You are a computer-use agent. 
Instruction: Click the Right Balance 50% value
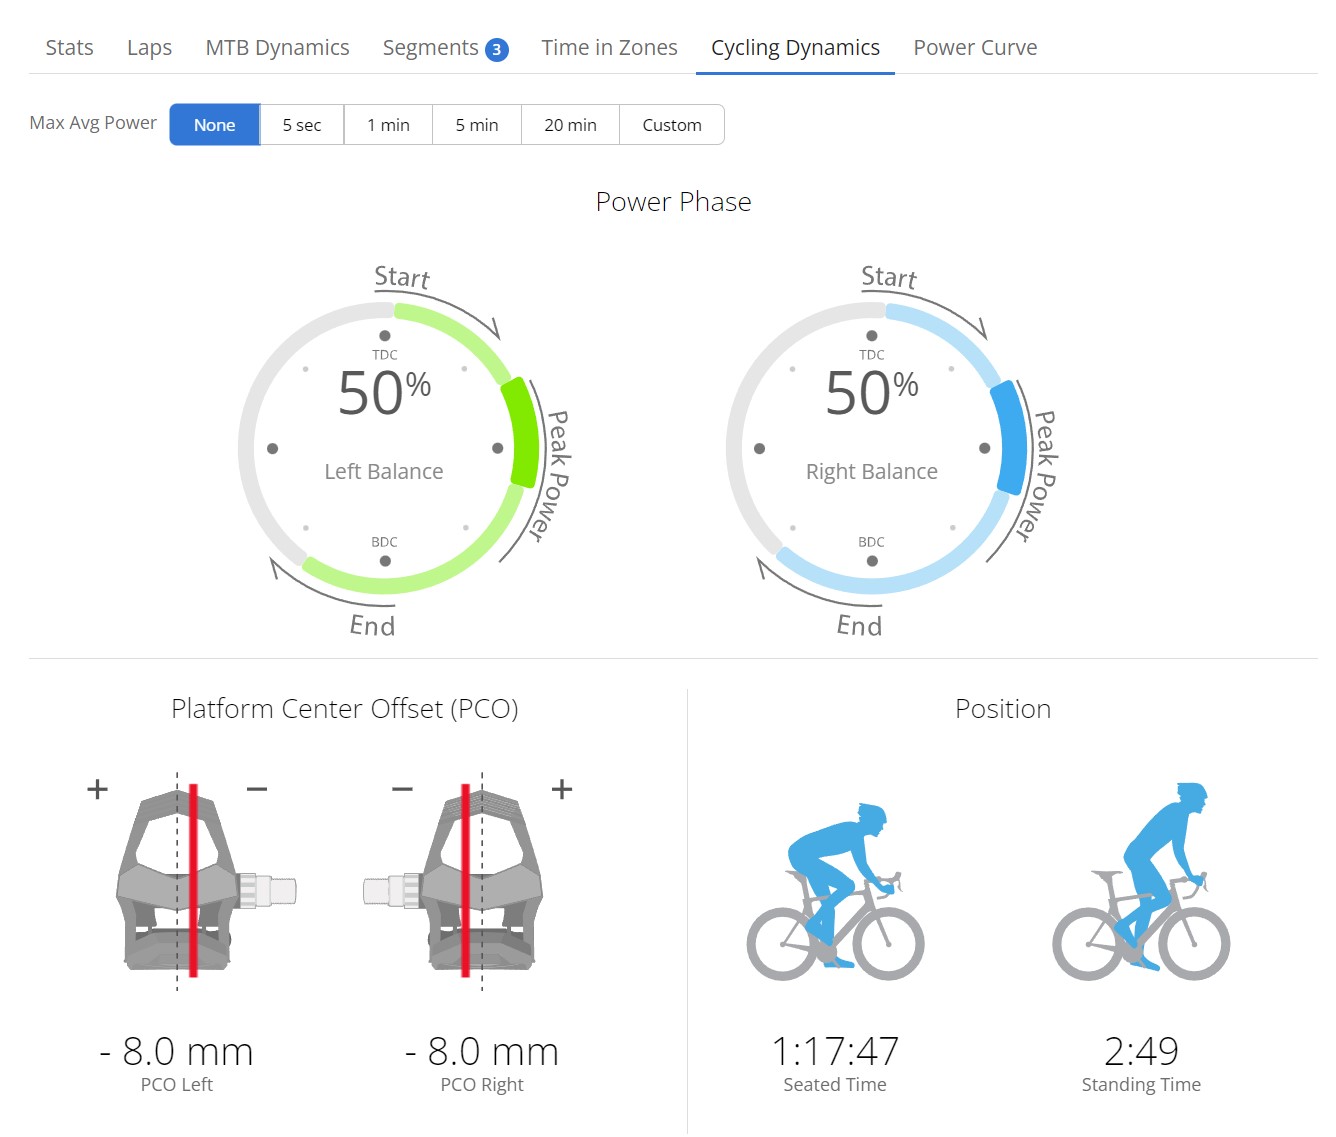tap(871, 393)
